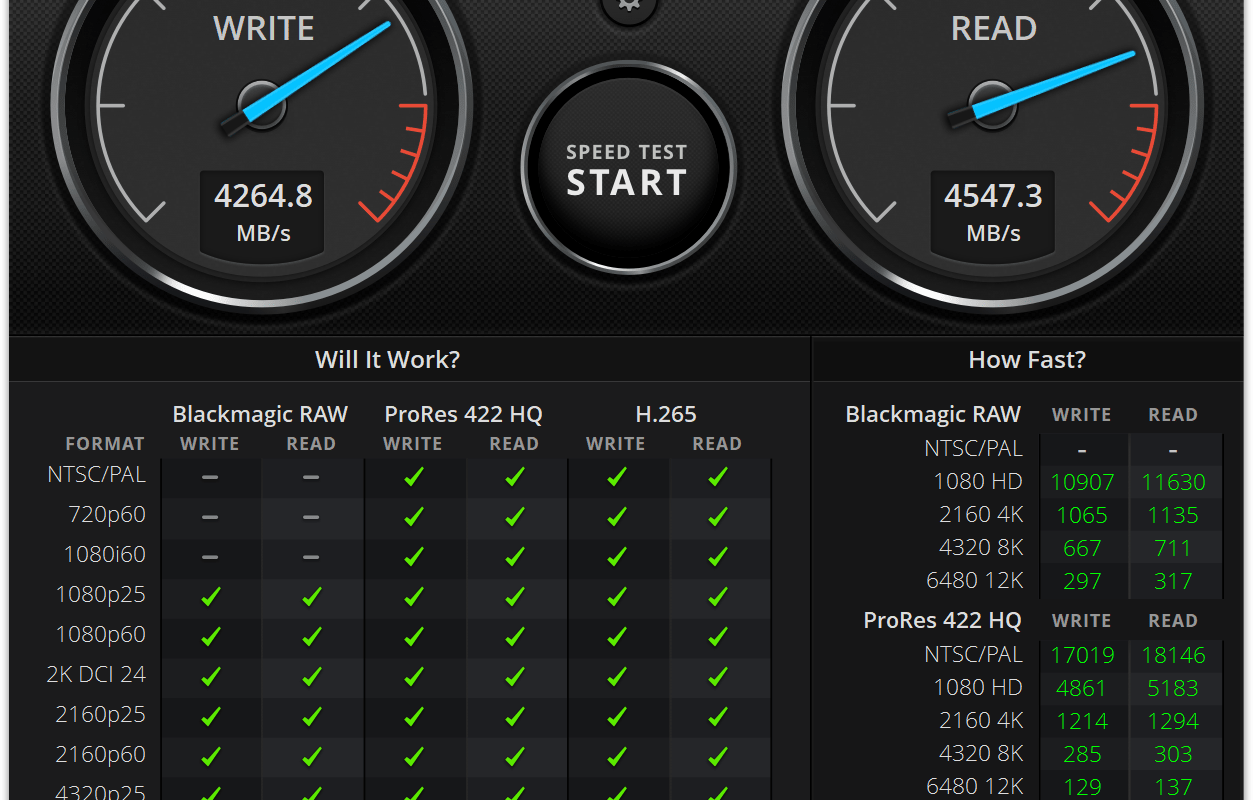Click H.265 write checkmark for 1080p60
Image resolution: width=1253 pixels, height=800 pixels.
pos(616,637)
